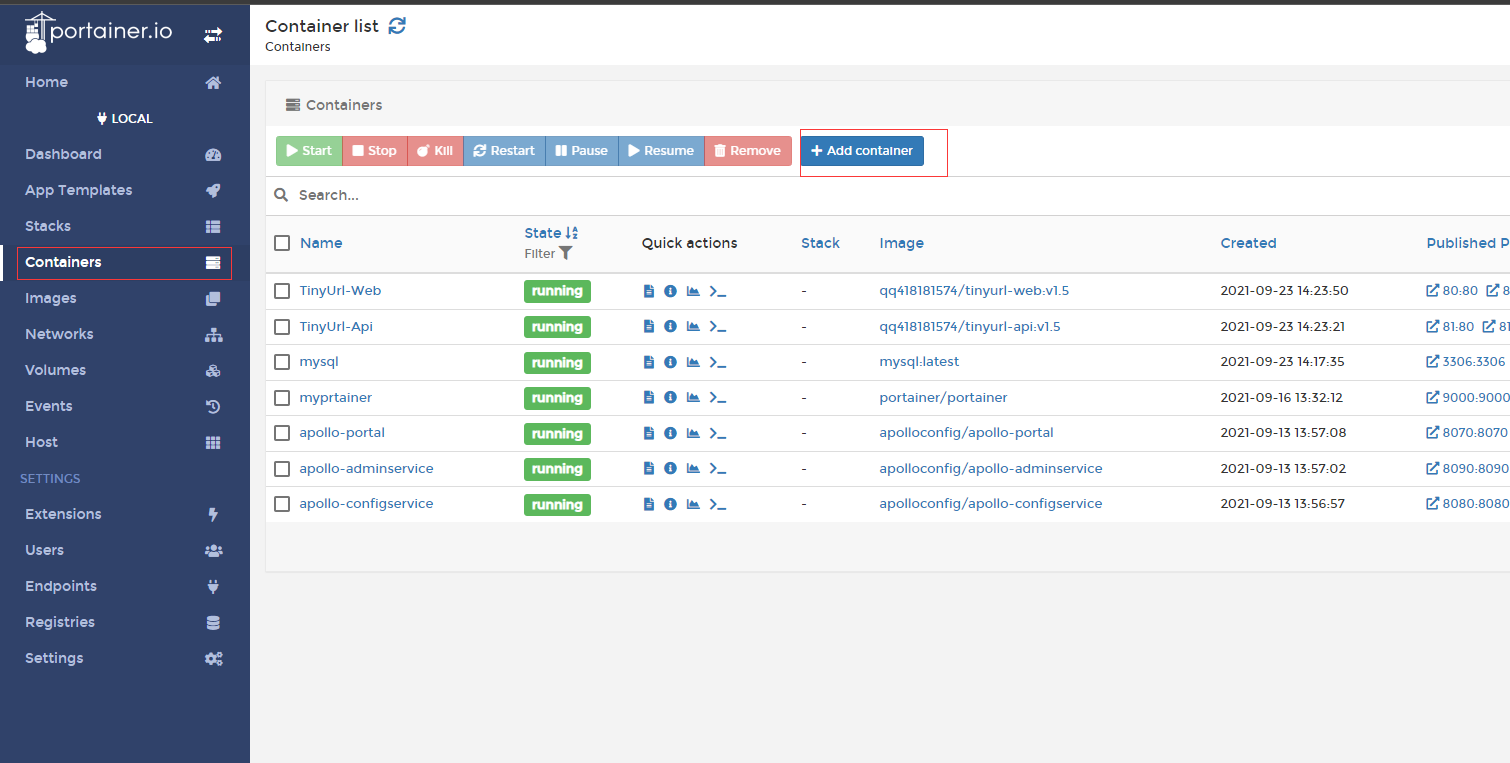Screen dimensions: 1510x763
Task: Sort by Name column header
Action: coord(321,243)
